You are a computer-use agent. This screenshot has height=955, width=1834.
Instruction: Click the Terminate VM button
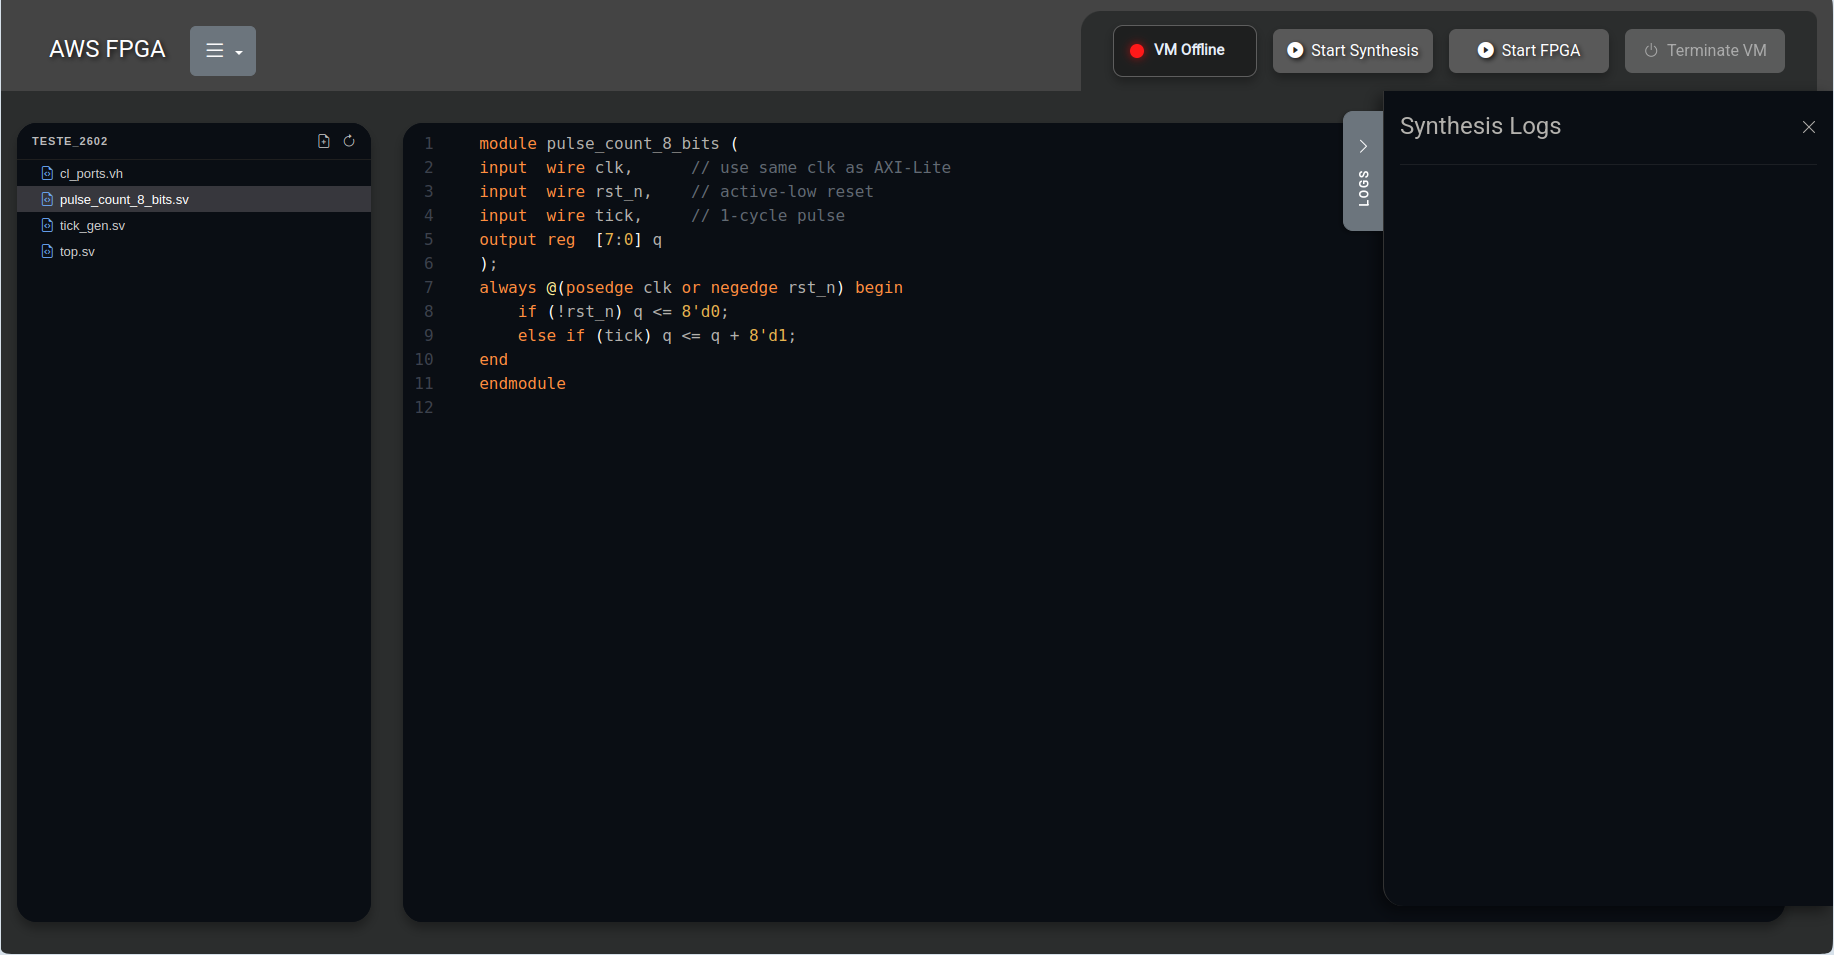click(x=1704, y=51)
